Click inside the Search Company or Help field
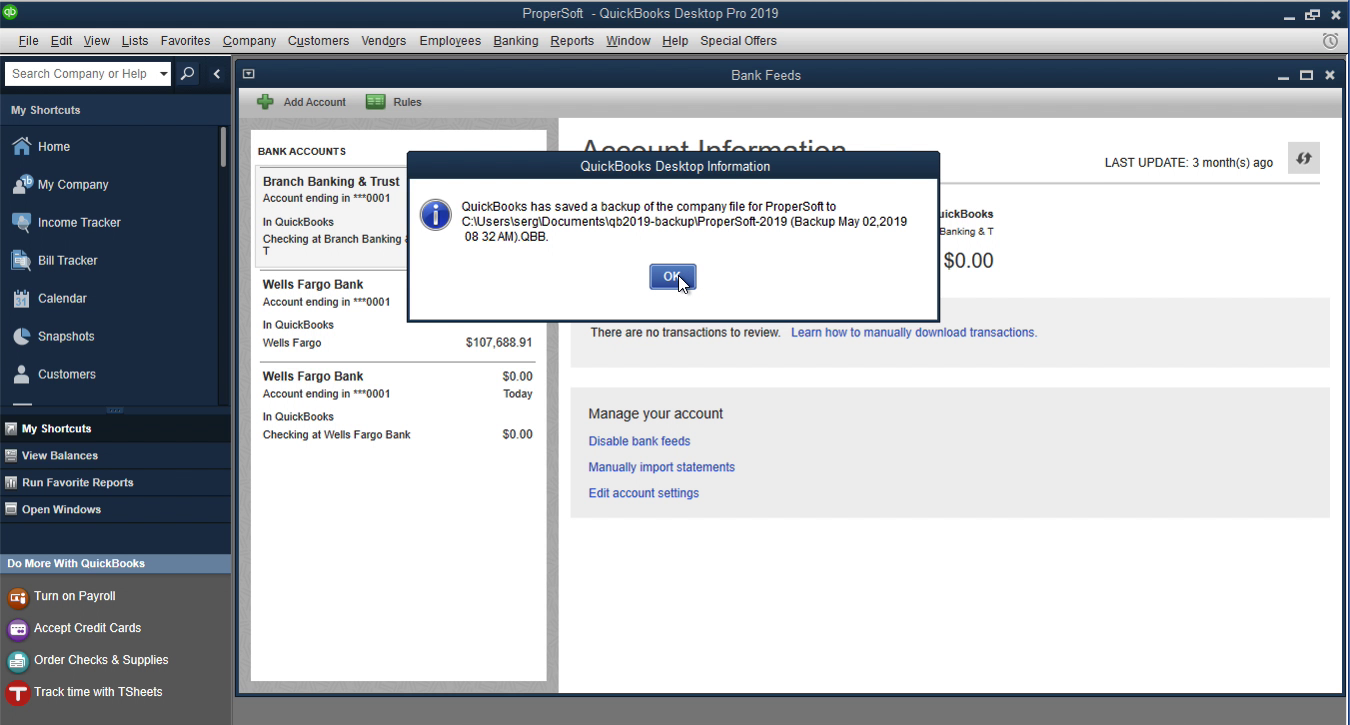The image size is (1350, 725). [80, 74]
